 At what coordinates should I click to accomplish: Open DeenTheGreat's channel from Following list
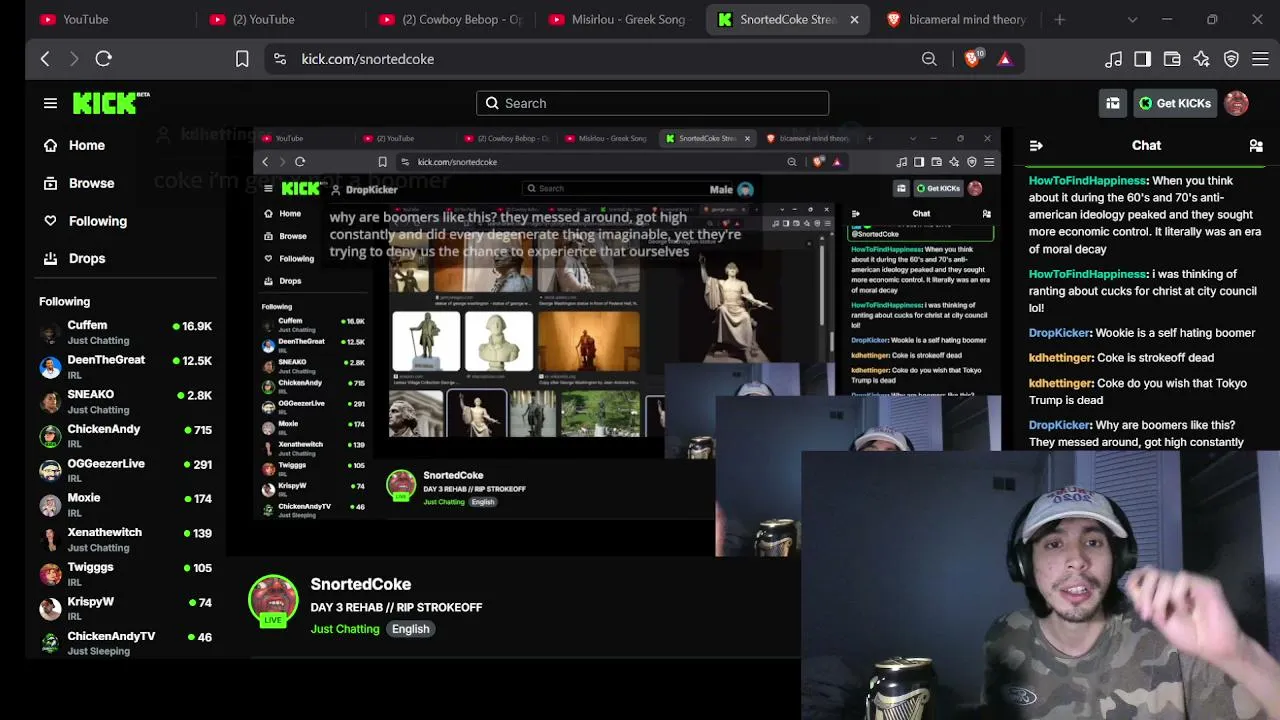(x=125, y=367)
